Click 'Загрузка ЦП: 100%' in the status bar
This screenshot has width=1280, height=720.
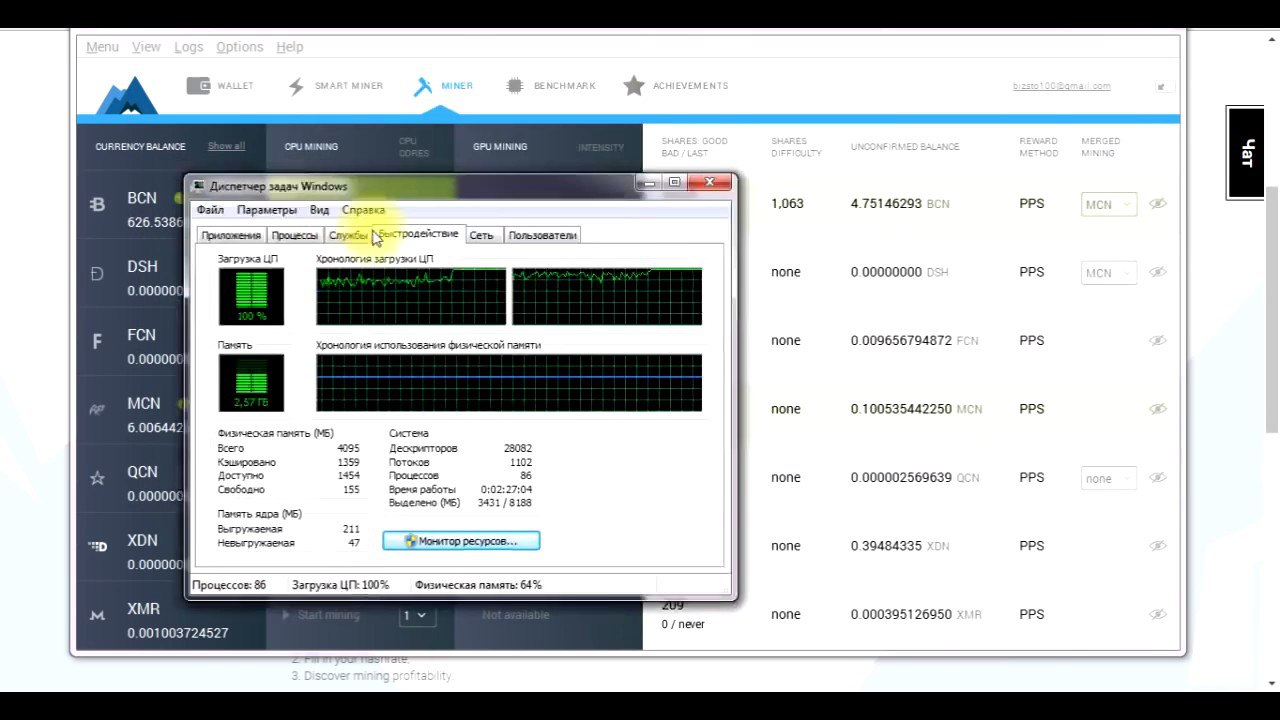pos(340,585)
